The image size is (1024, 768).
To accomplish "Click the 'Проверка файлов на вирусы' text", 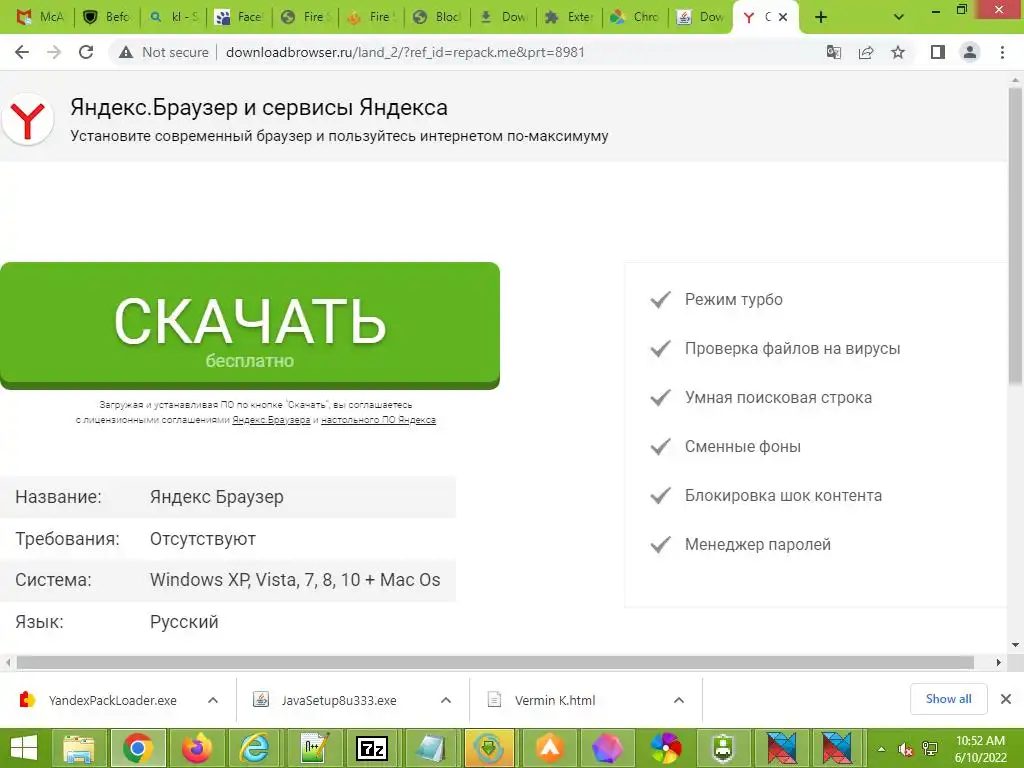I will [792, 348].
